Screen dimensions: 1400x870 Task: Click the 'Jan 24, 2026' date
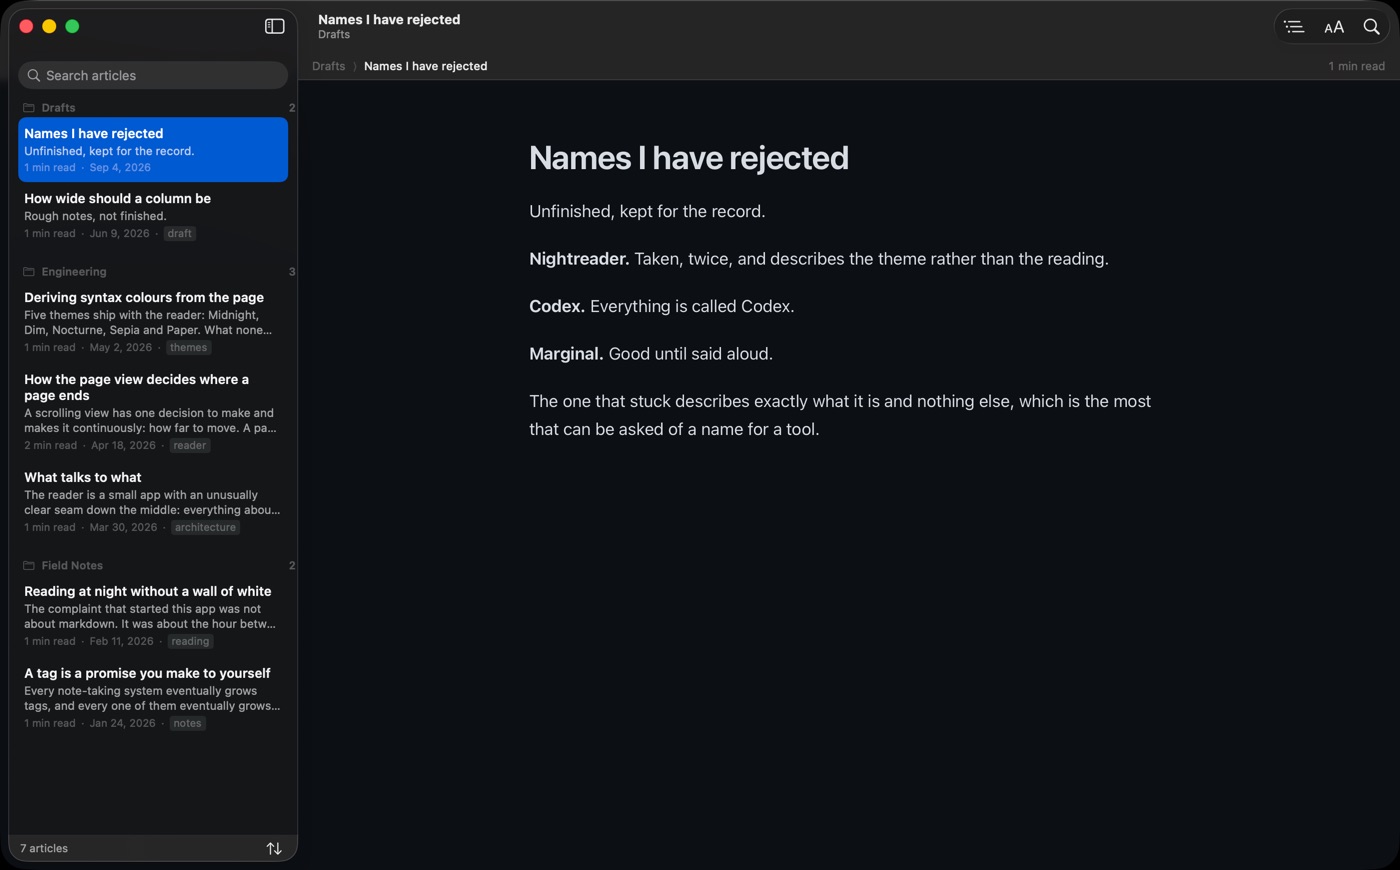122,723
